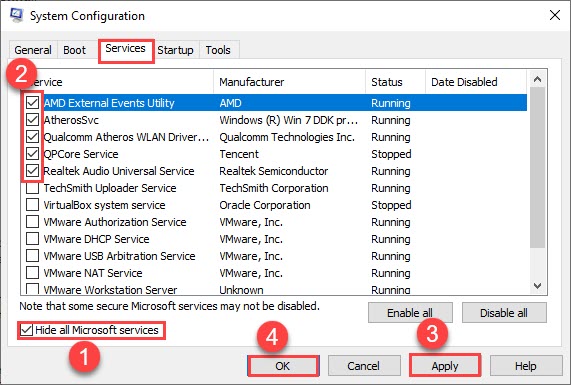Image resolution: width=571 pixels, height=385 pixels.
Task: Open the Boot tab
Action: click(x=74, y=50)
